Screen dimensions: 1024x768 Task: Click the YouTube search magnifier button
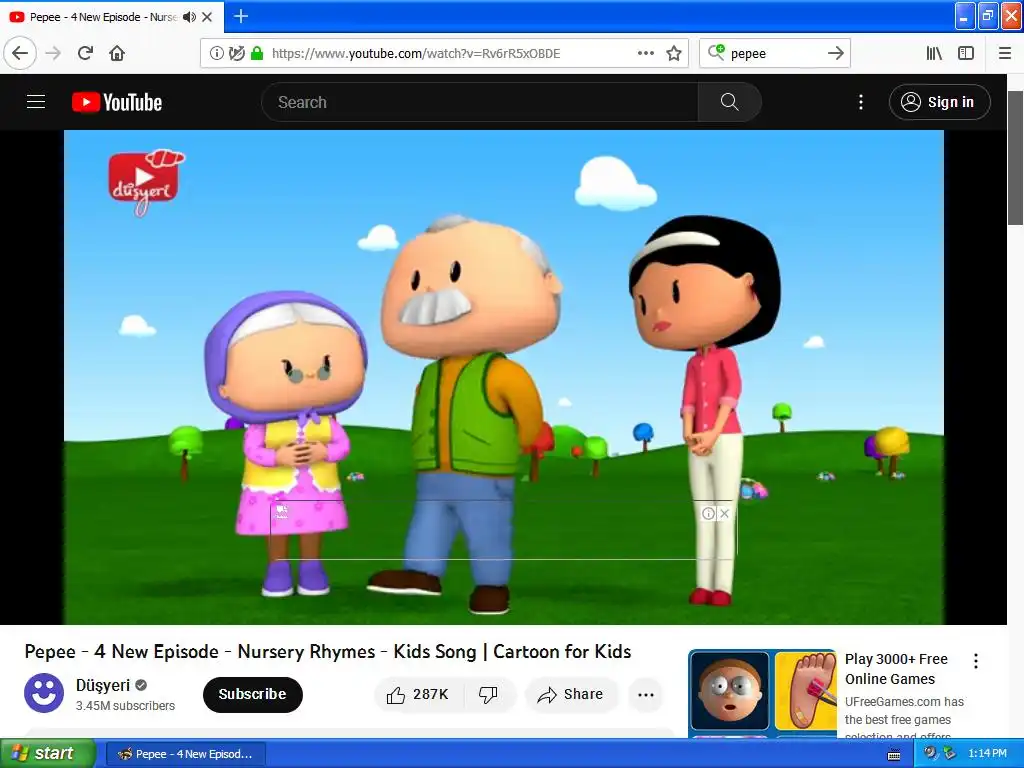[x=729, y=102]
